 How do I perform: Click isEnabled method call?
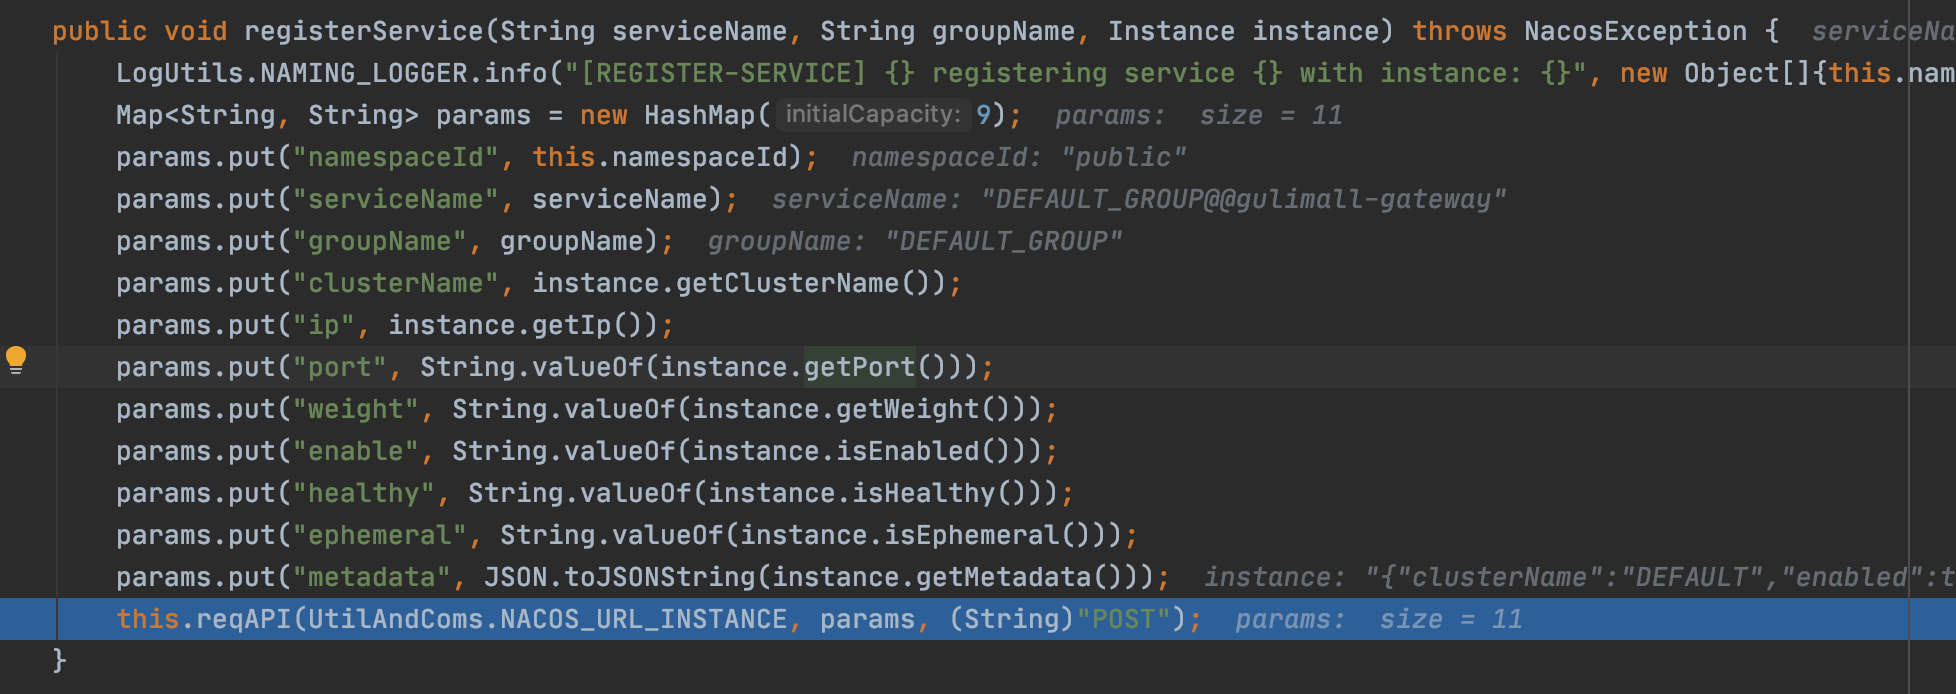tap(908, 451)
